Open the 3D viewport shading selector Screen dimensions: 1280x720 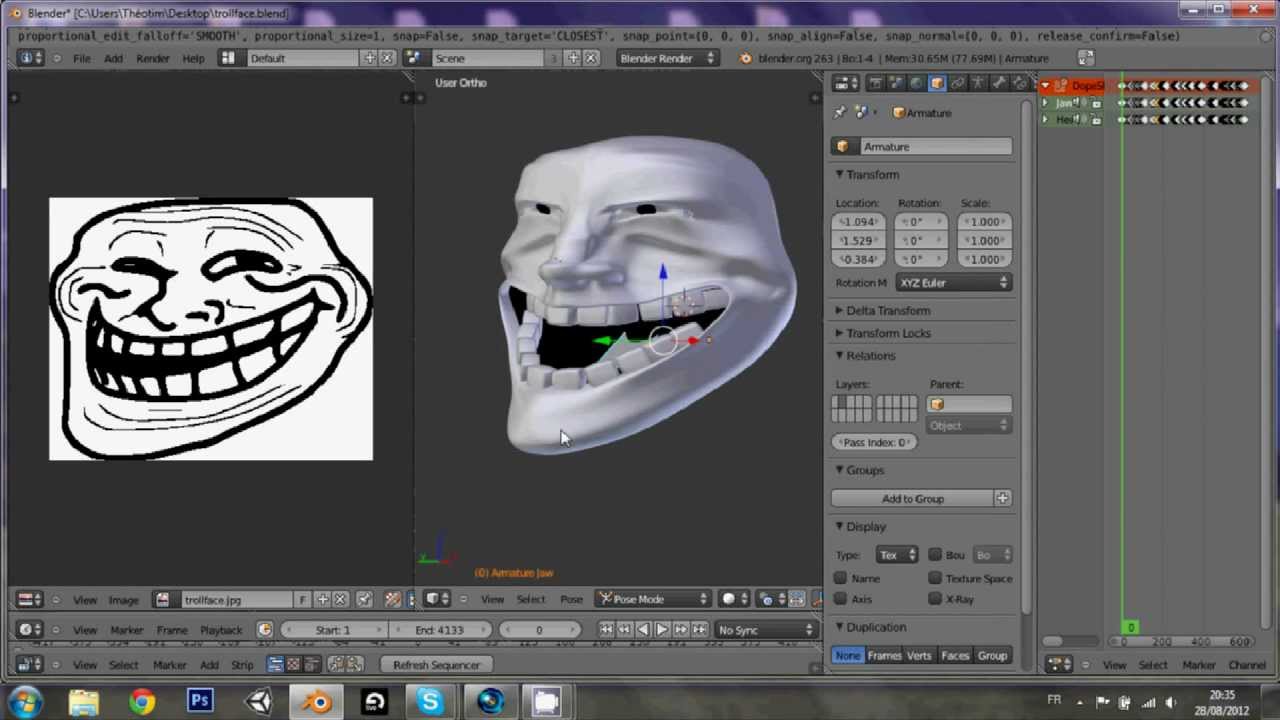pyautogui.click(x=735, y=599)
